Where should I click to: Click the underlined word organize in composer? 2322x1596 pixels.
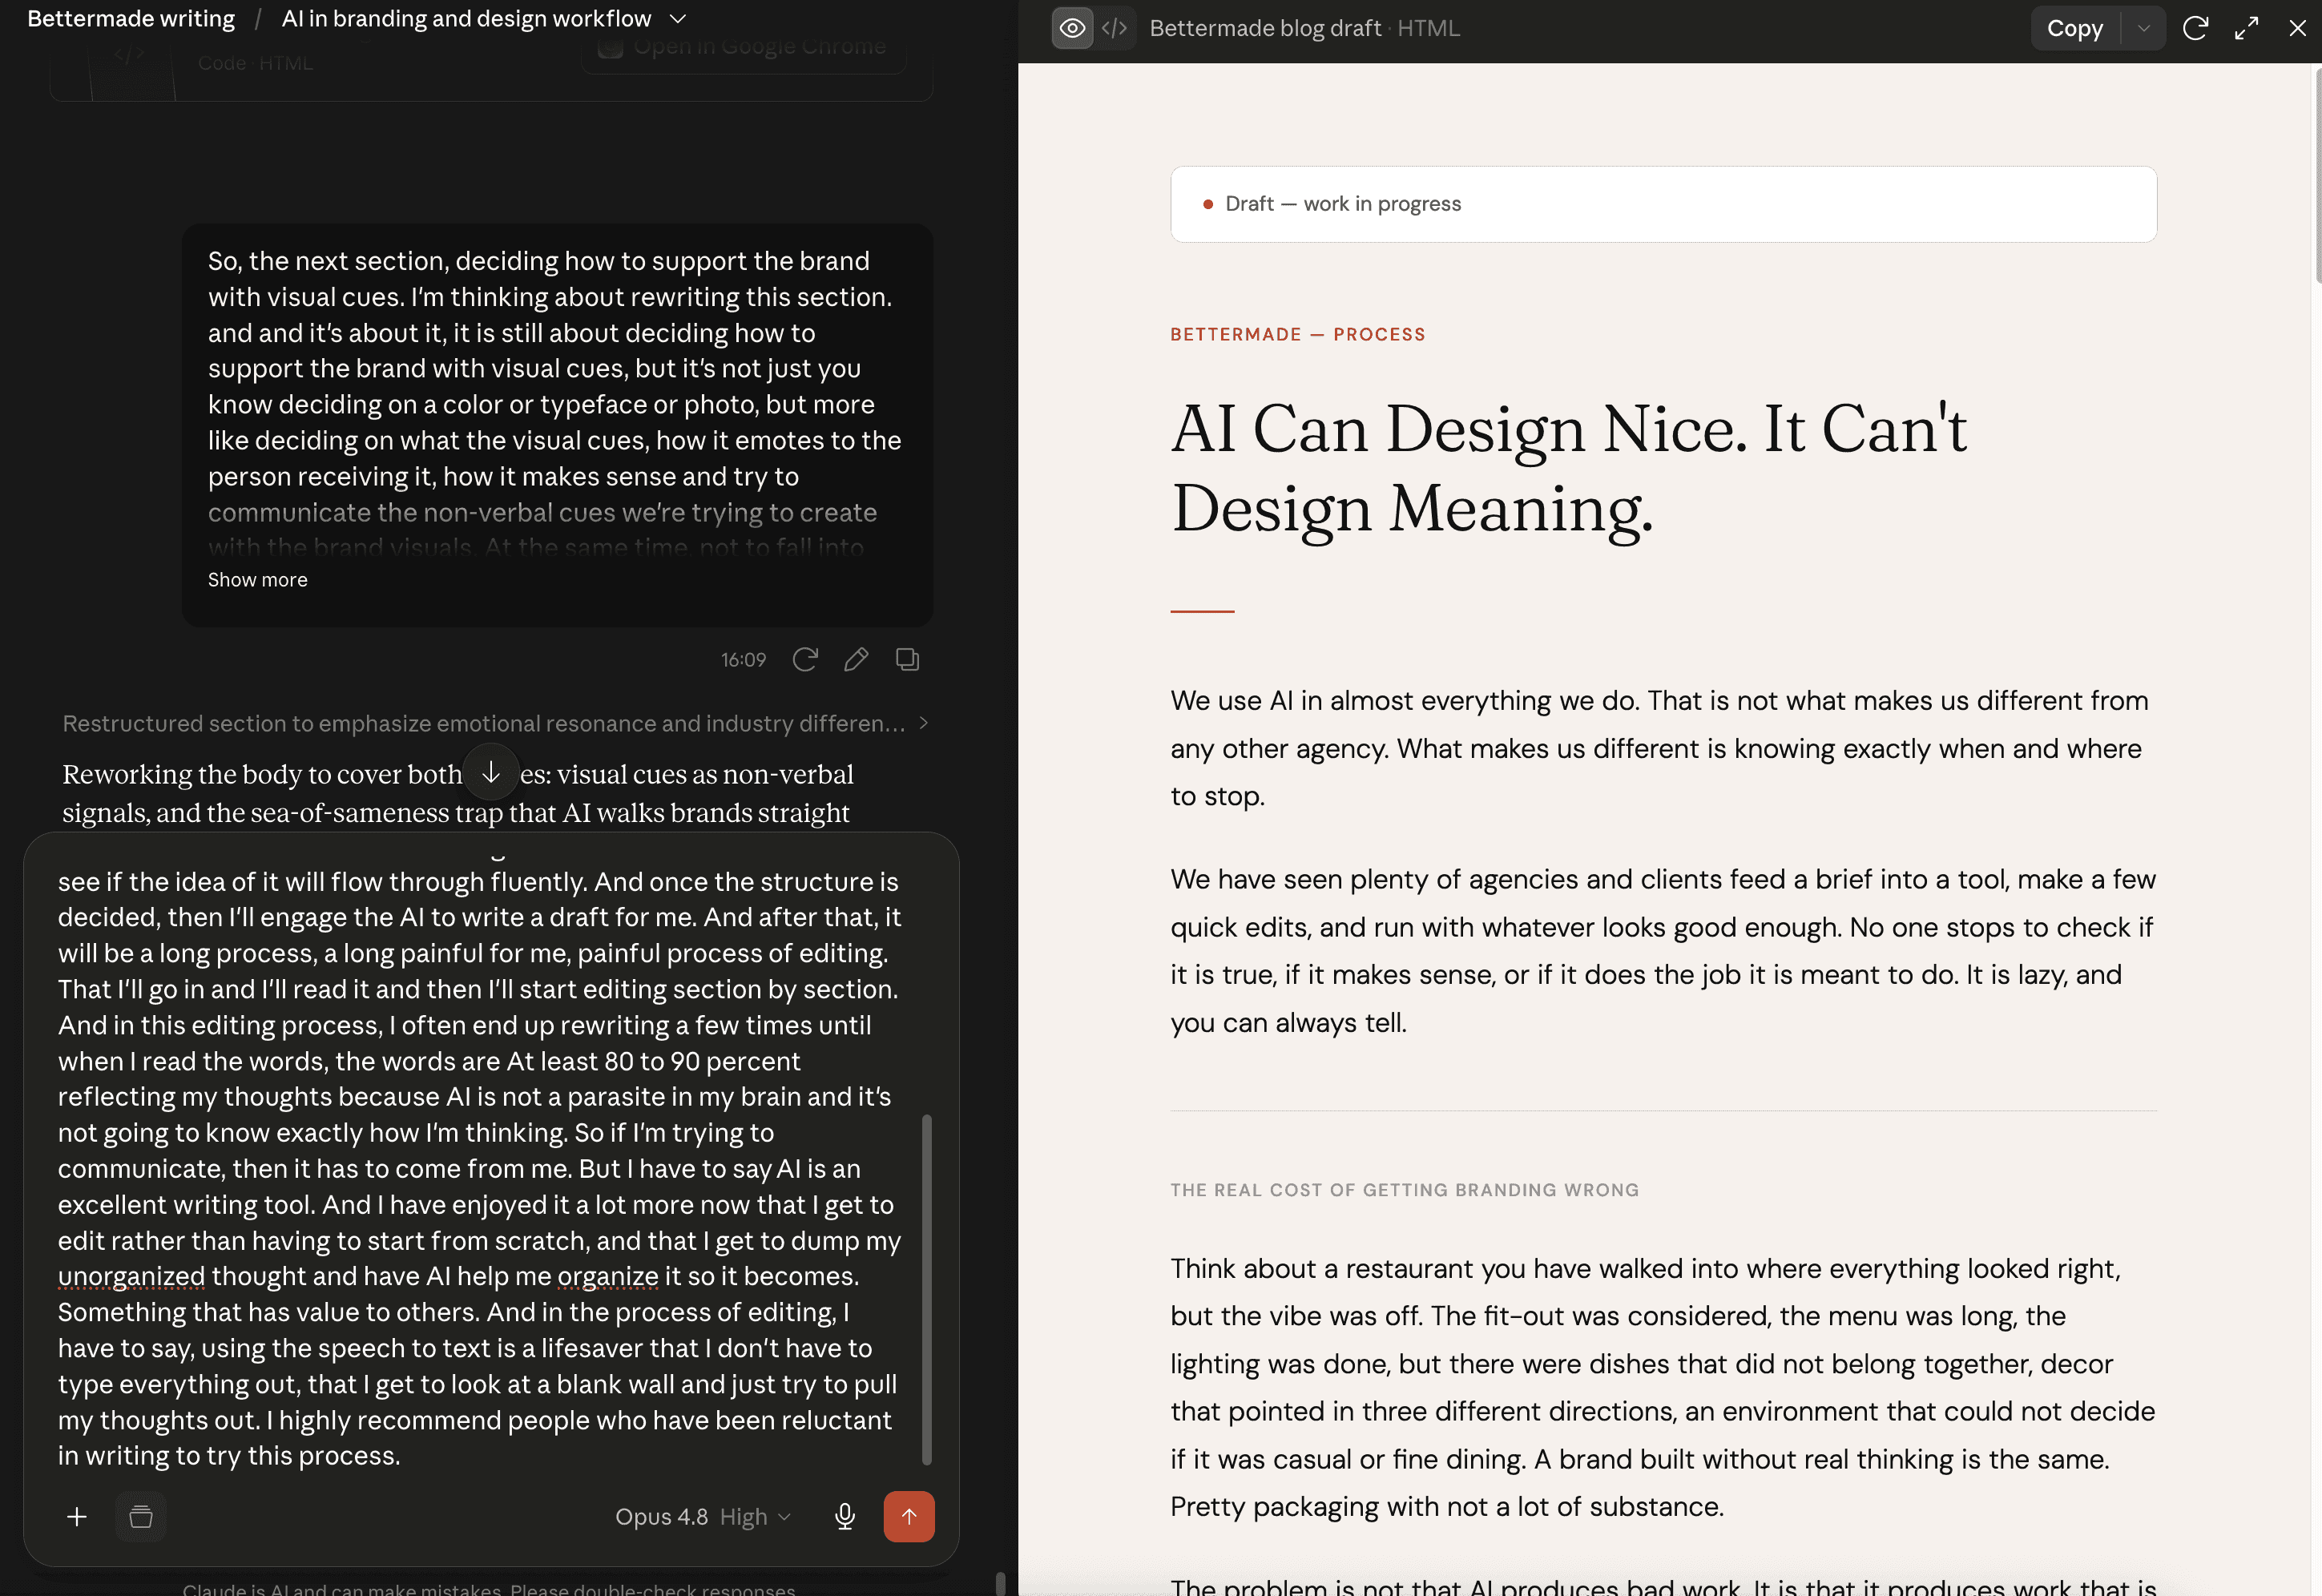(x=608, y=1276)
